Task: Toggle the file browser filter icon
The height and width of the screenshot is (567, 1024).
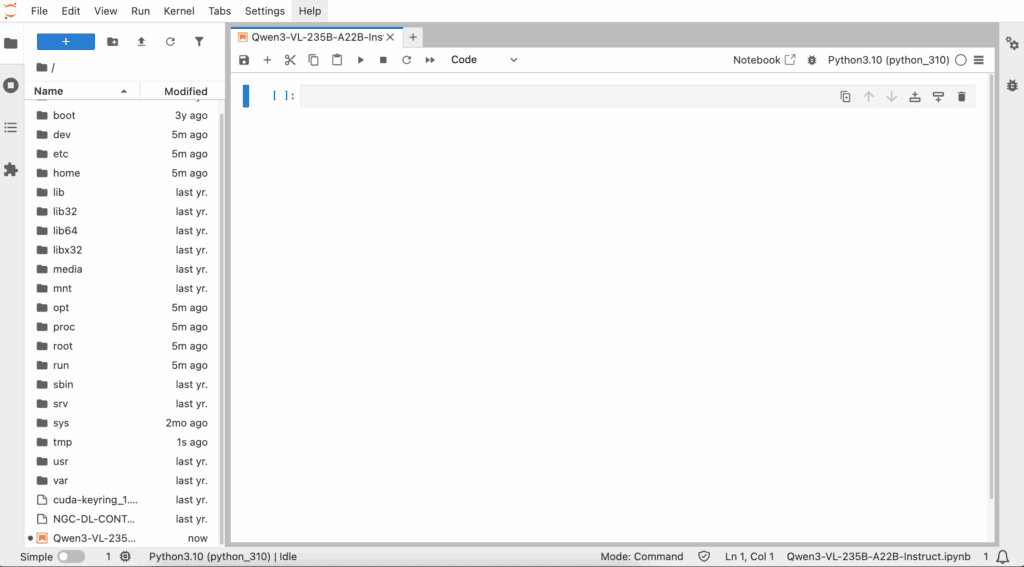Action: 199,42
